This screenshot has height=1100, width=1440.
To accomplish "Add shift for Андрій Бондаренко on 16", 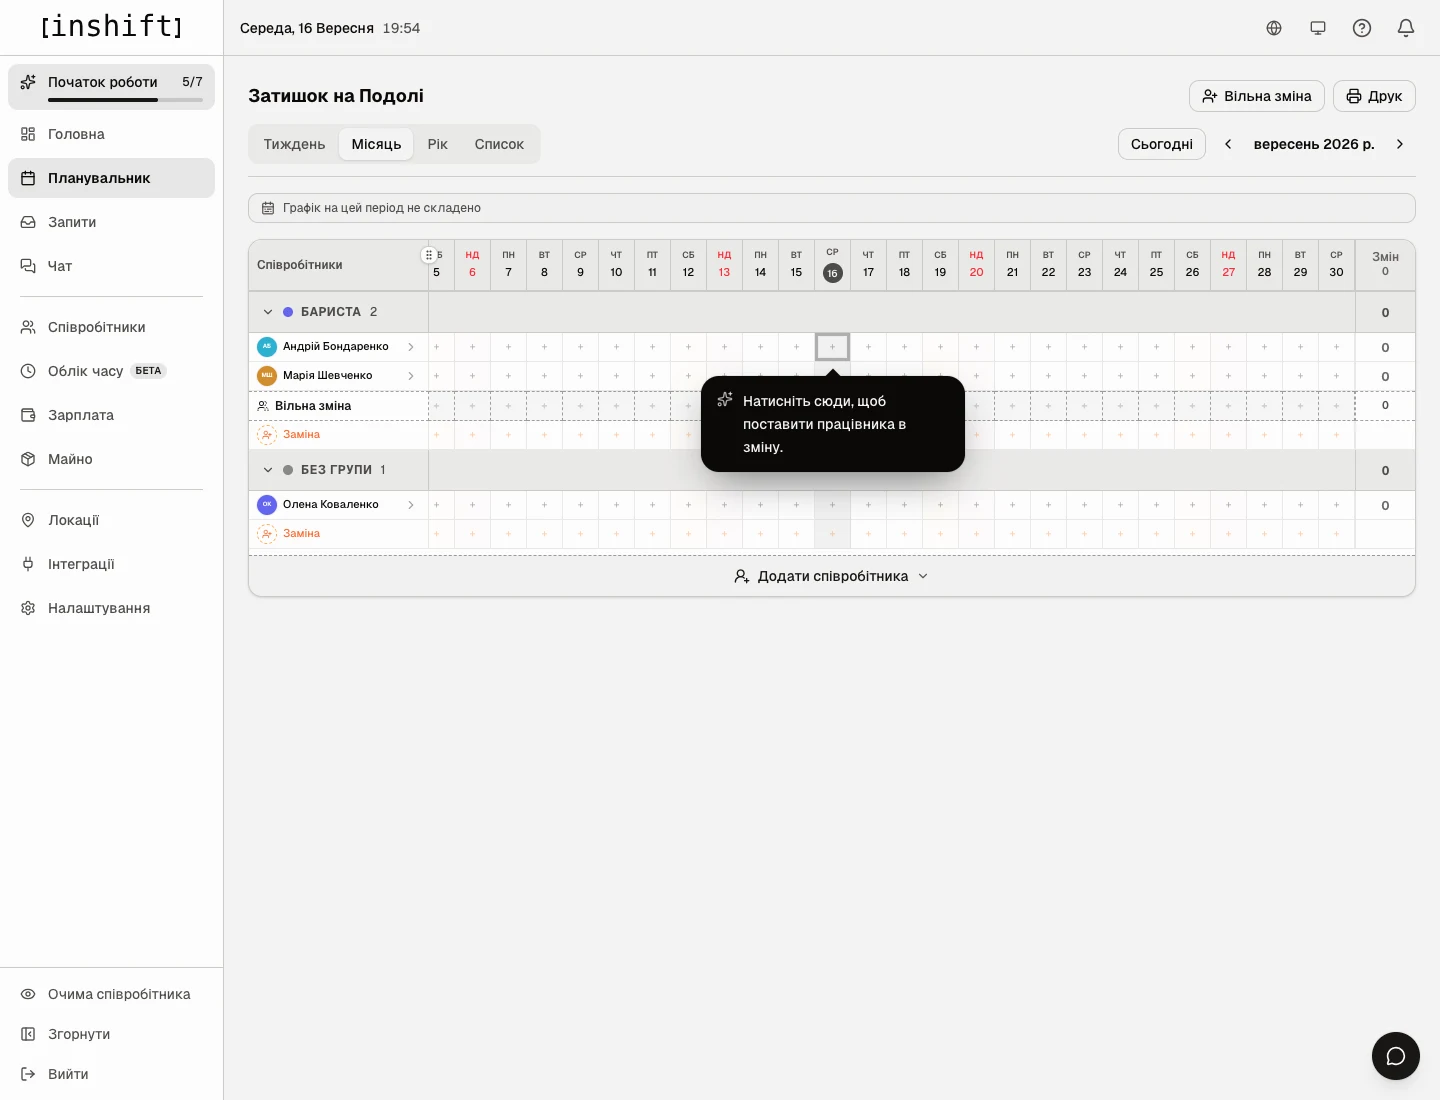I will pyautogui.click(x=832, y=347).
